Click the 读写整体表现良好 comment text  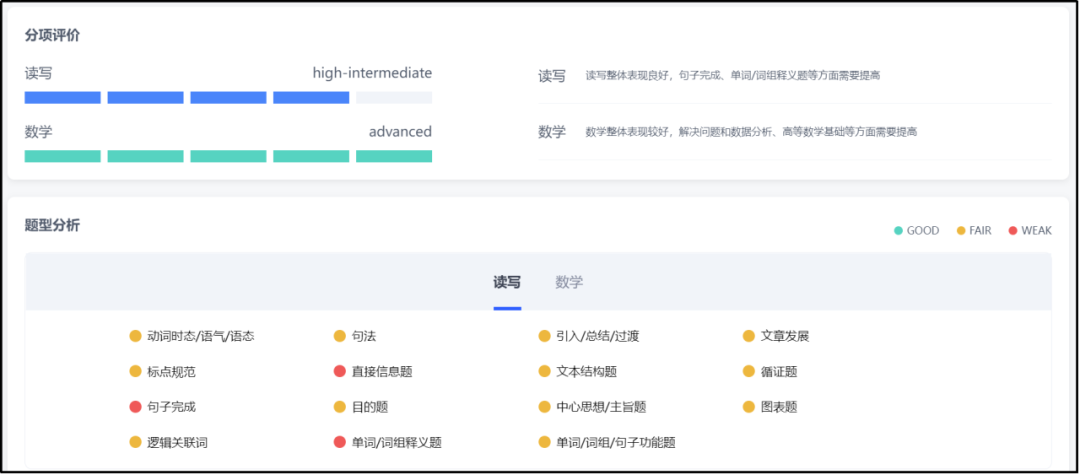pyautogui.click(x=733, y=75)
